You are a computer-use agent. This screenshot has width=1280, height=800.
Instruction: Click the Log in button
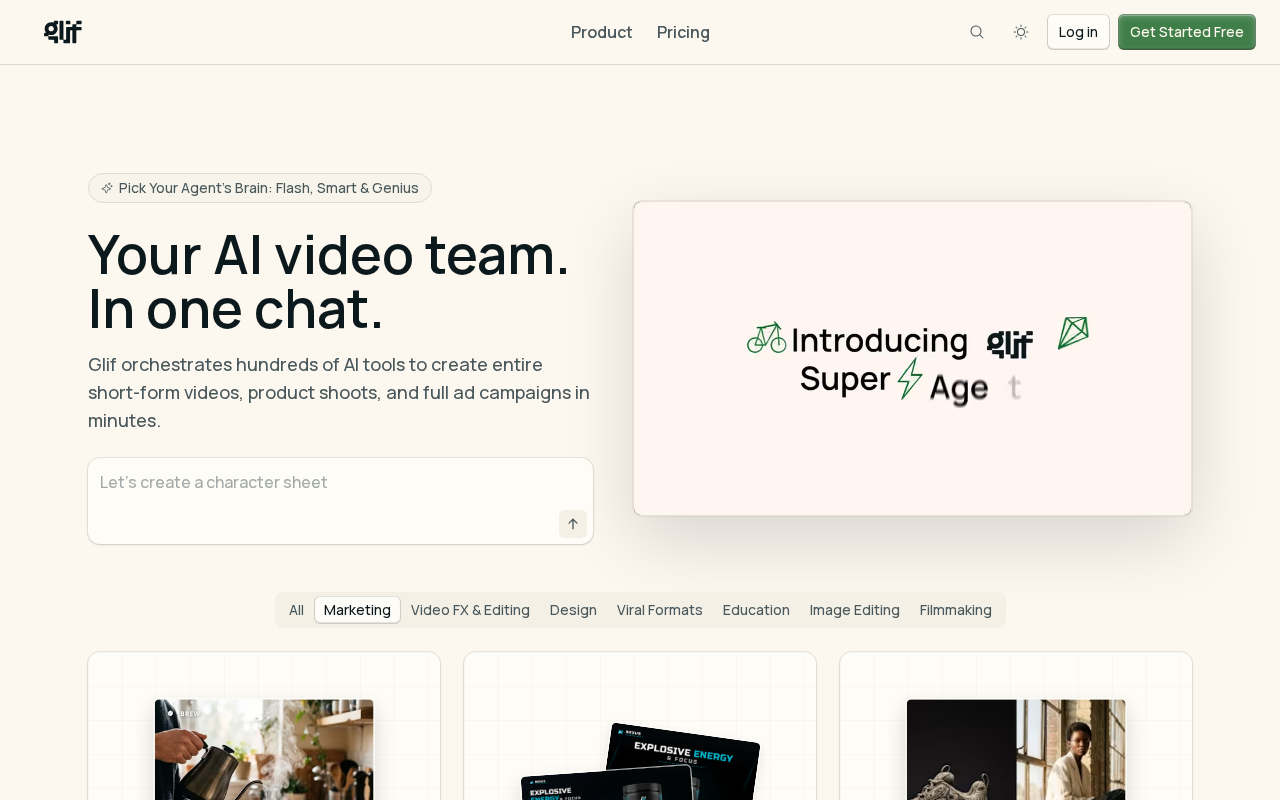click(x=1078, y=32)
